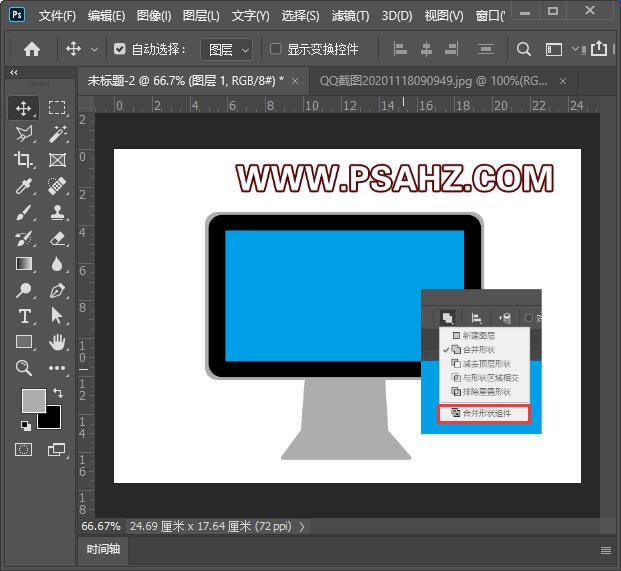Open the 时间轴 panel menu icon

tap(606, 550)
